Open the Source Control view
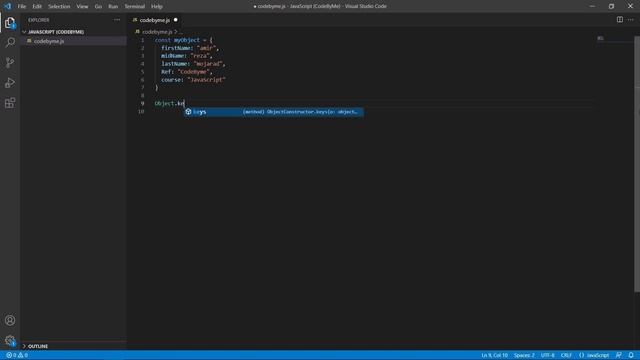Screen dimensions: 640x360 pyautogui.click(x=10, y=62)
